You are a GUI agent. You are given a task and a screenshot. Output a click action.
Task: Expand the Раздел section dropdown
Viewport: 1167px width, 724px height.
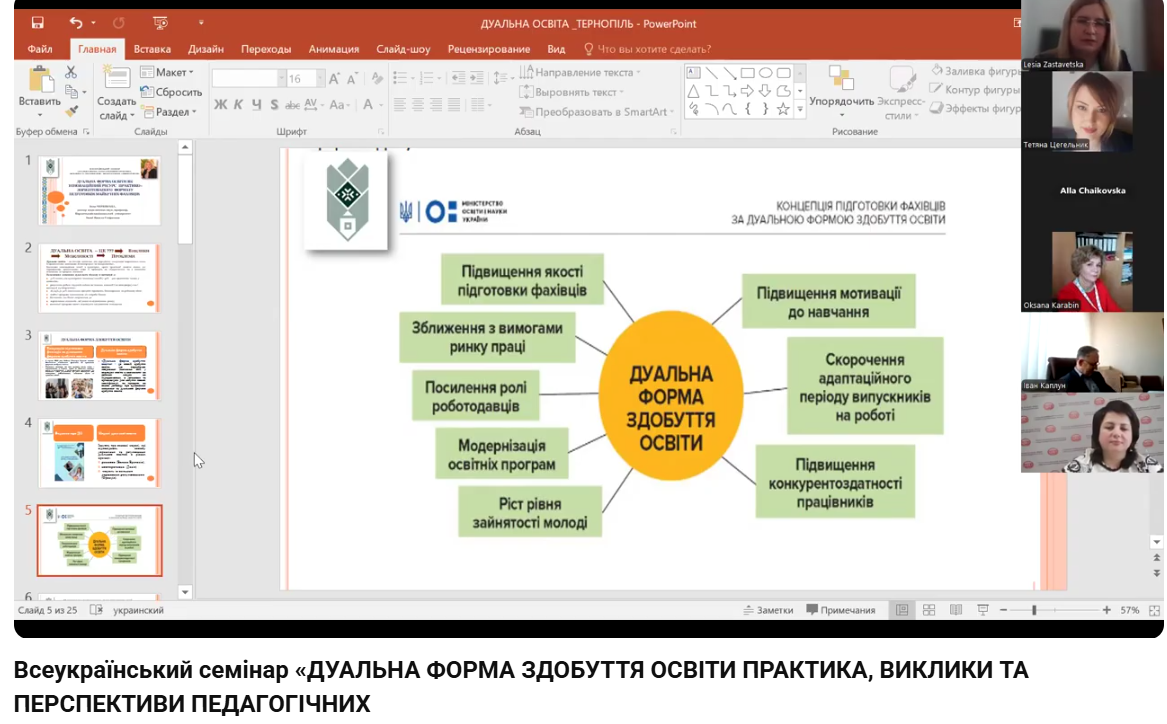[168, 112]
